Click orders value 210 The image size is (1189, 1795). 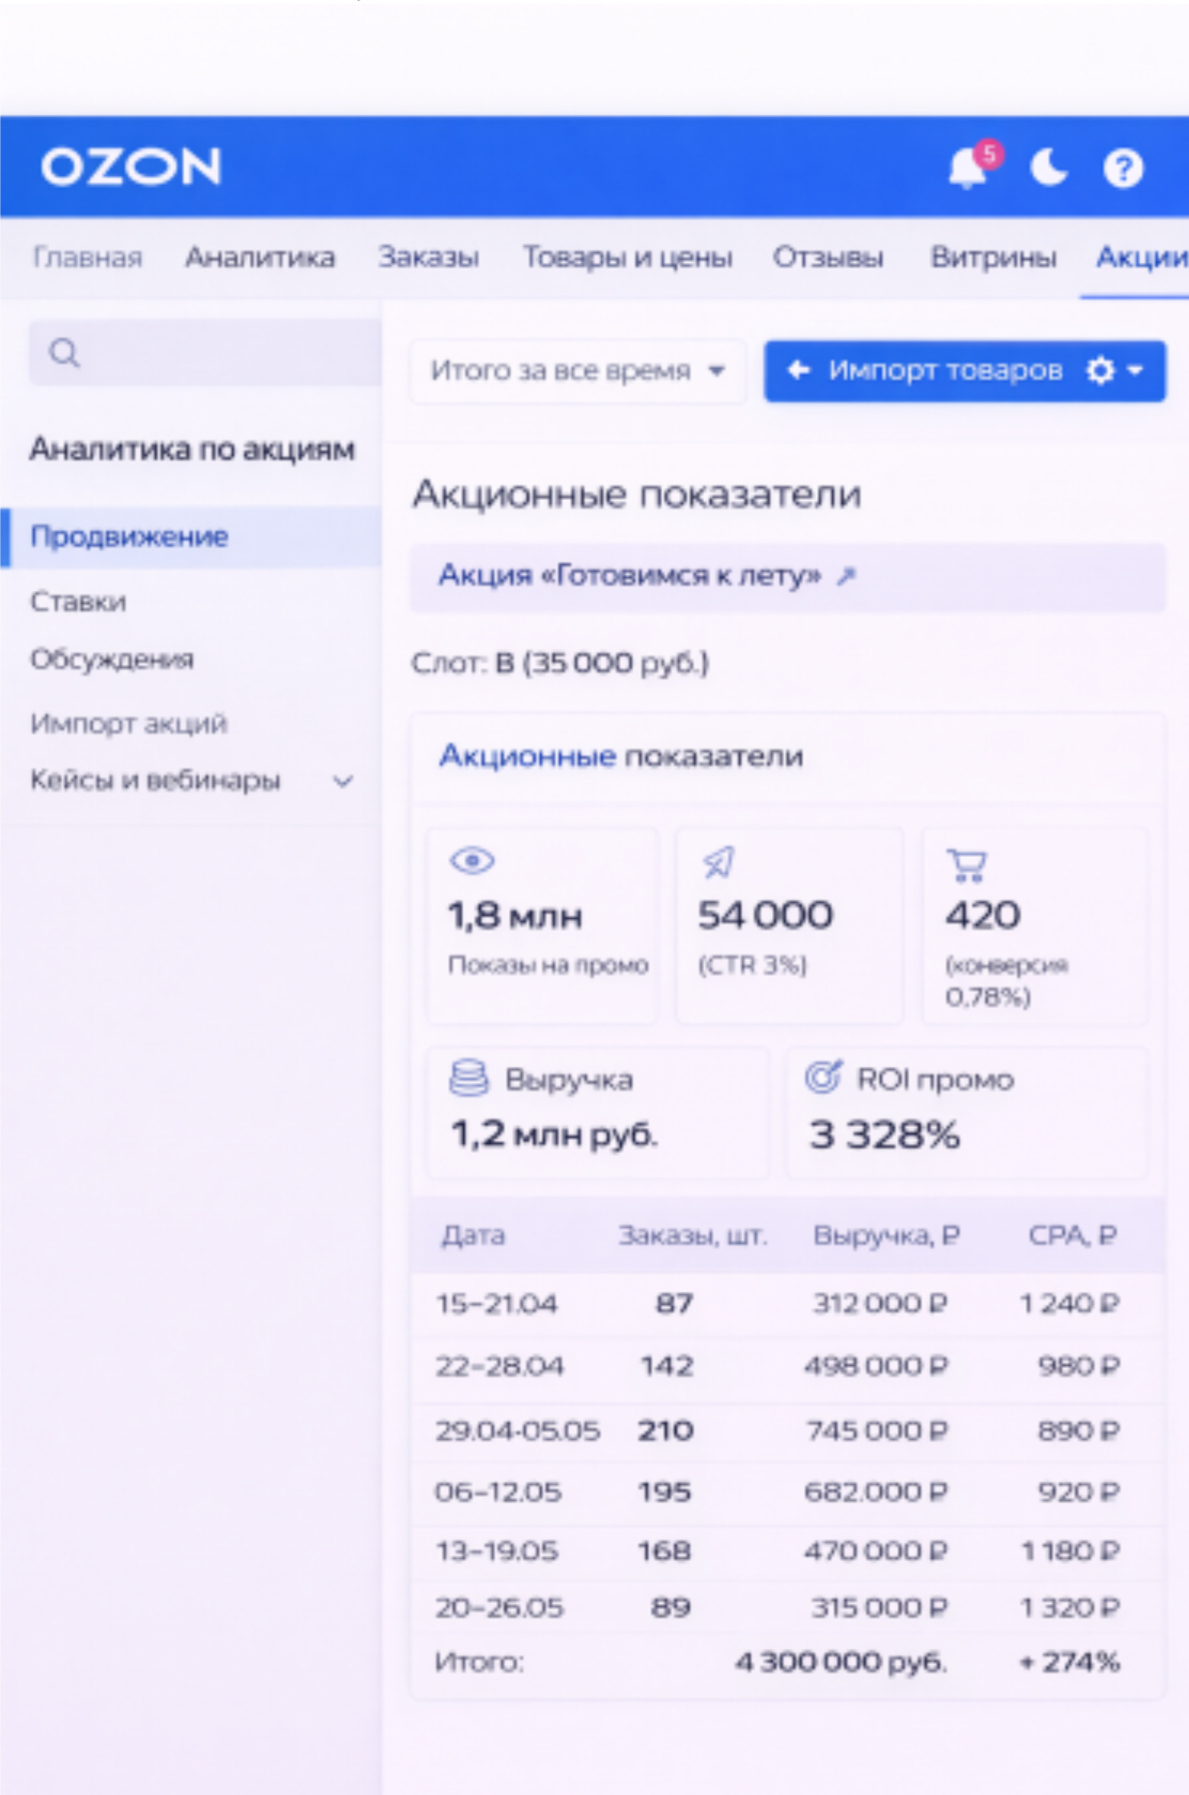coord(666,1431)
